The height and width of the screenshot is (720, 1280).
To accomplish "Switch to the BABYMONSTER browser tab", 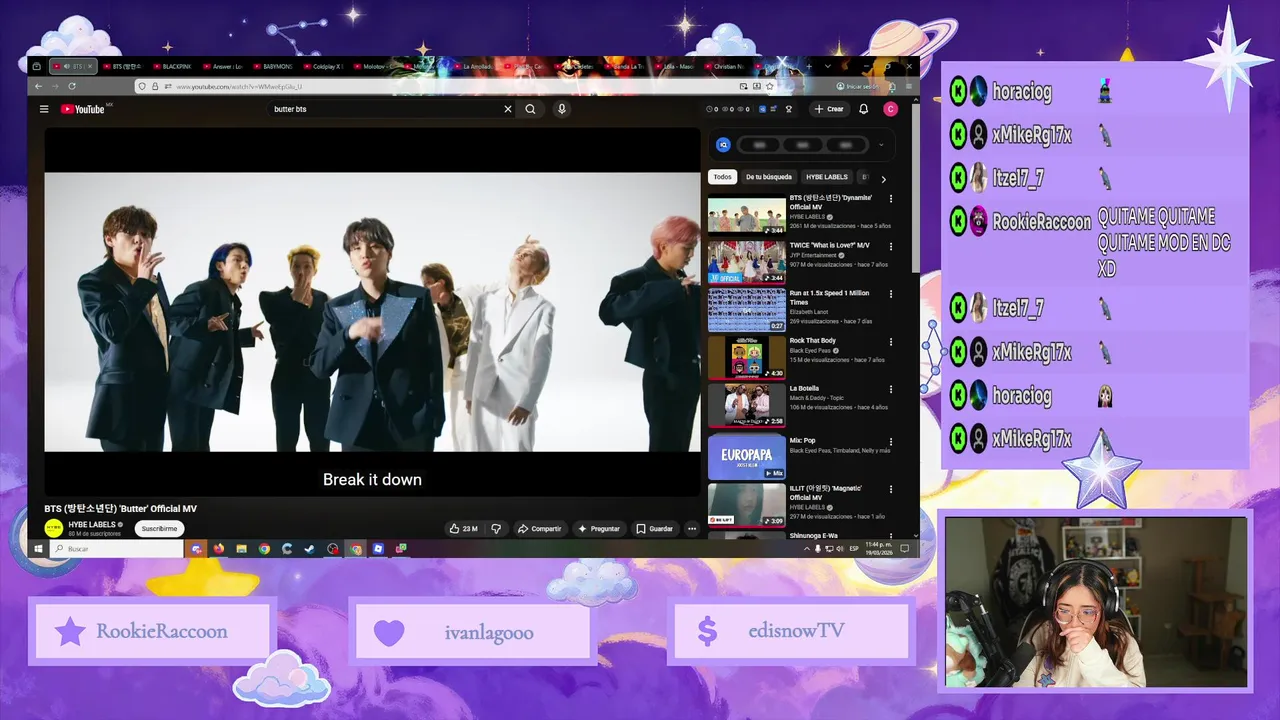I will [274, 66].
